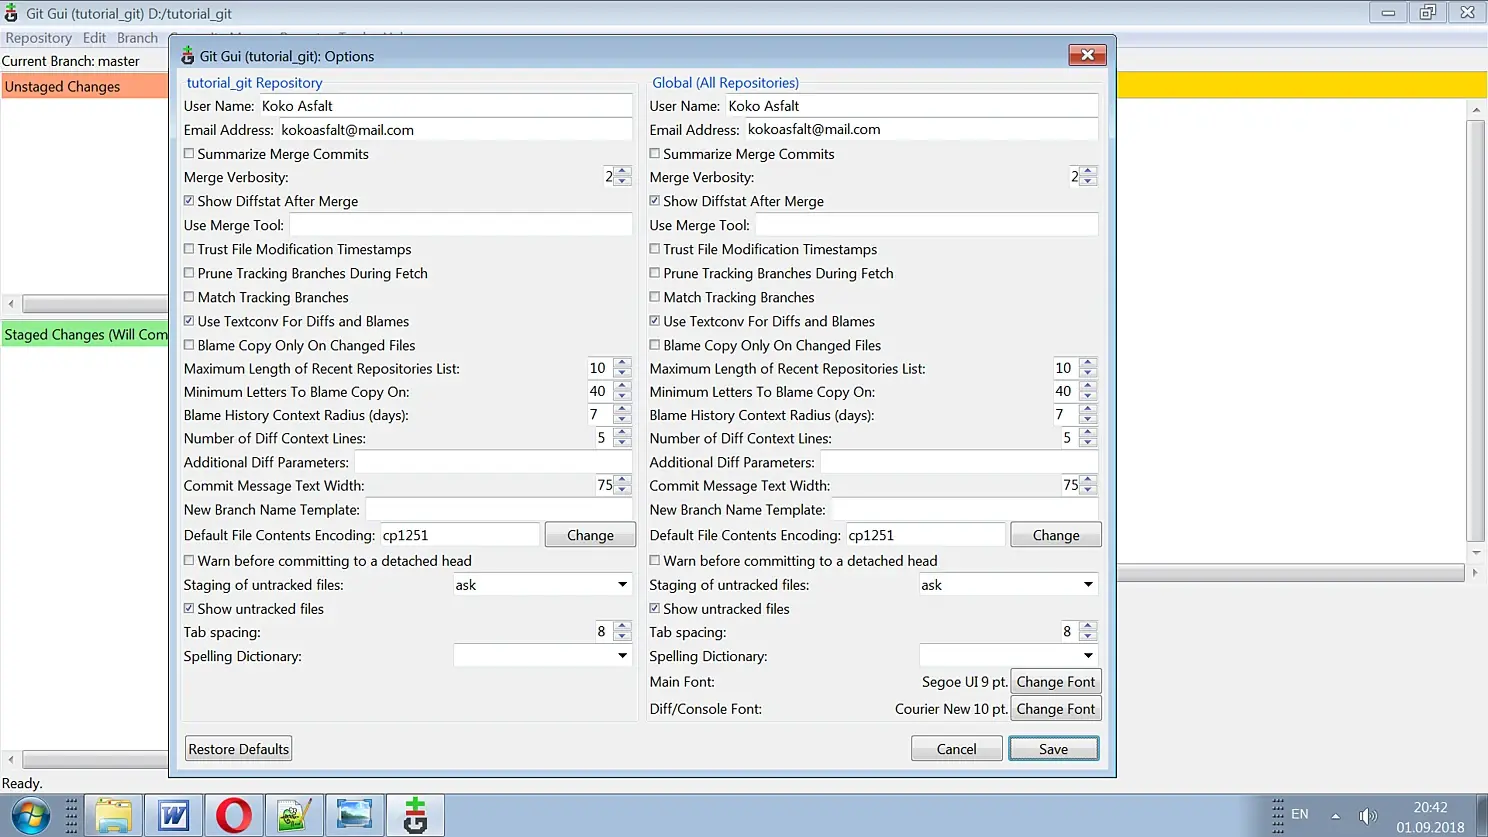The width and height of the screenshot is (1488, 837).
Task: Open the Branch menu
Action: (x=137, y=38)
